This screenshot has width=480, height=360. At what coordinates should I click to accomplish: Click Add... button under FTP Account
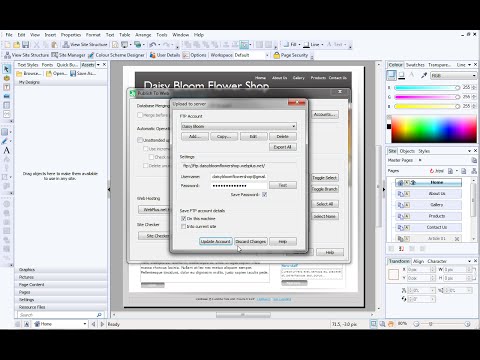[x=195, y=136]
